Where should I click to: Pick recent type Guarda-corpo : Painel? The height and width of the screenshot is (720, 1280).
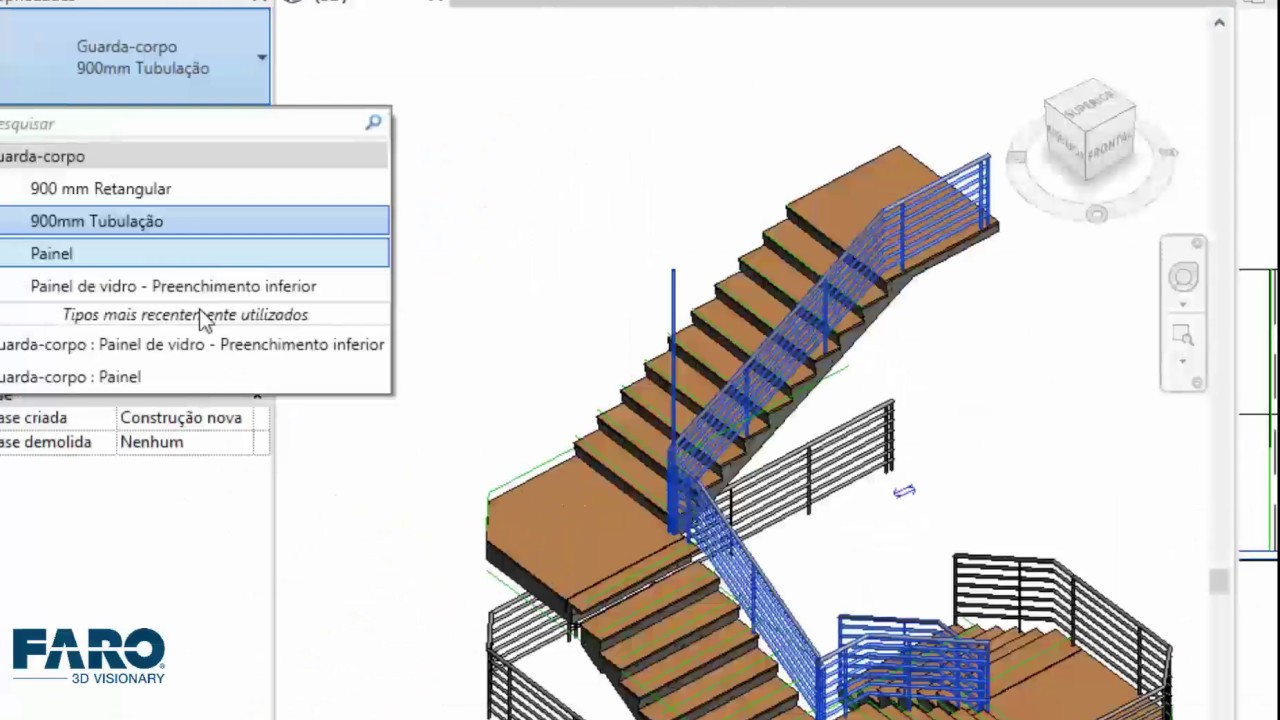(194, 377)
